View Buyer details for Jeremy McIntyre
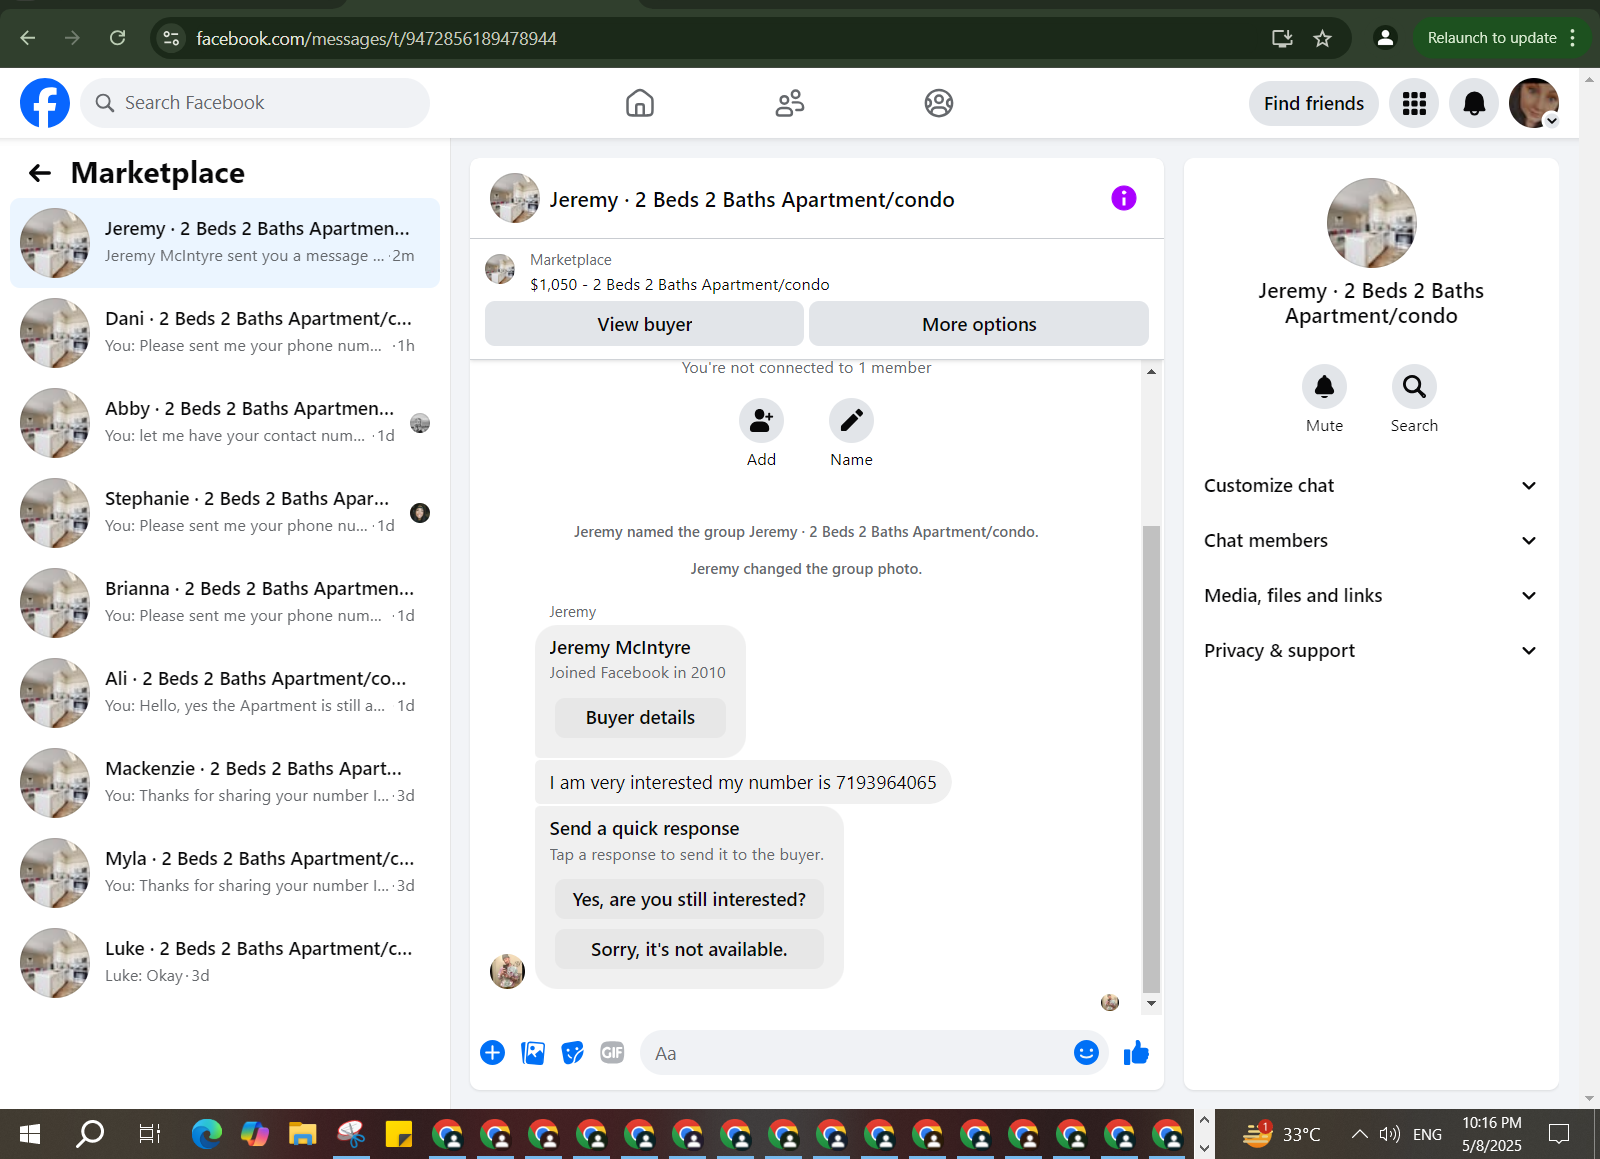This screenshot has height=1159, width=1600. click(x=640, y=718)
